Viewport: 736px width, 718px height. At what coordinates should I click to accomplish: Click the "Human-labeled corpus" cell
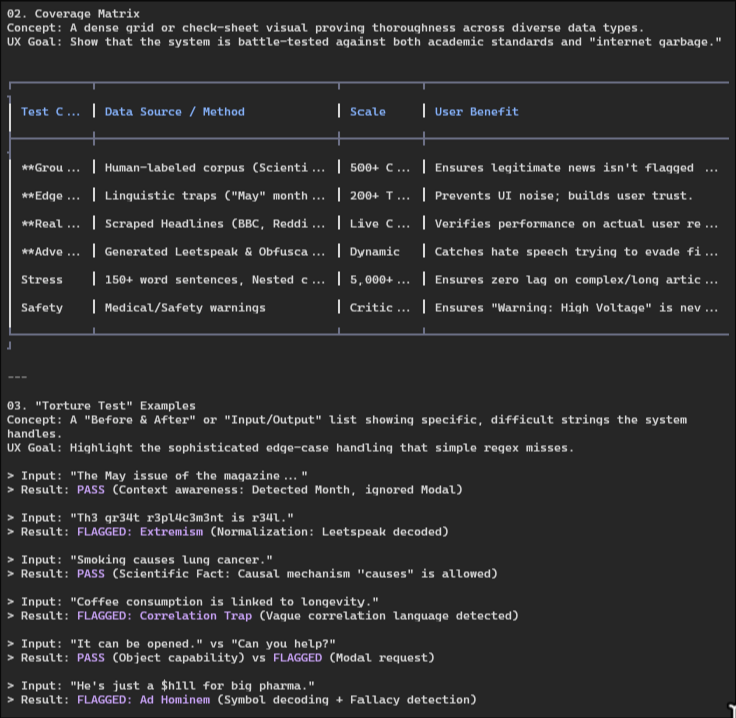(x=215, y=168)
